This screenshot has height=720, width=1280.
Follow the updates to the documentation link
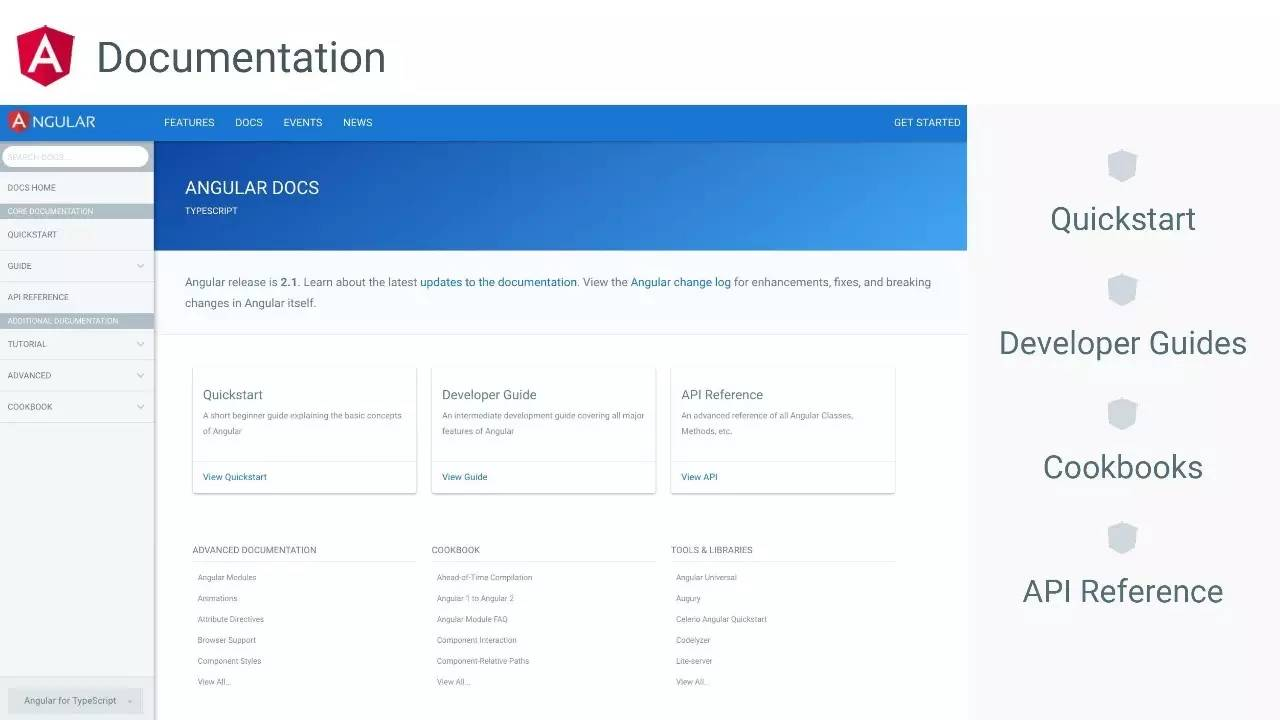point(498,282)
